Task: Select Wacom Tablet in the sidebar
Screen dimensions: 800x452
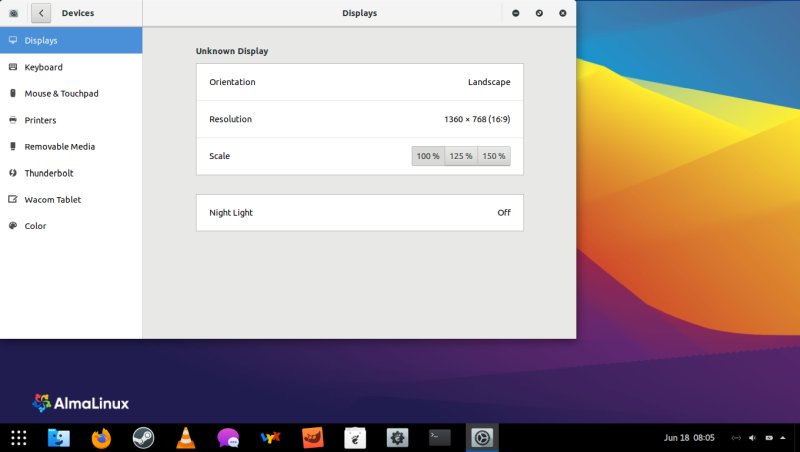Action: point(52,199)
